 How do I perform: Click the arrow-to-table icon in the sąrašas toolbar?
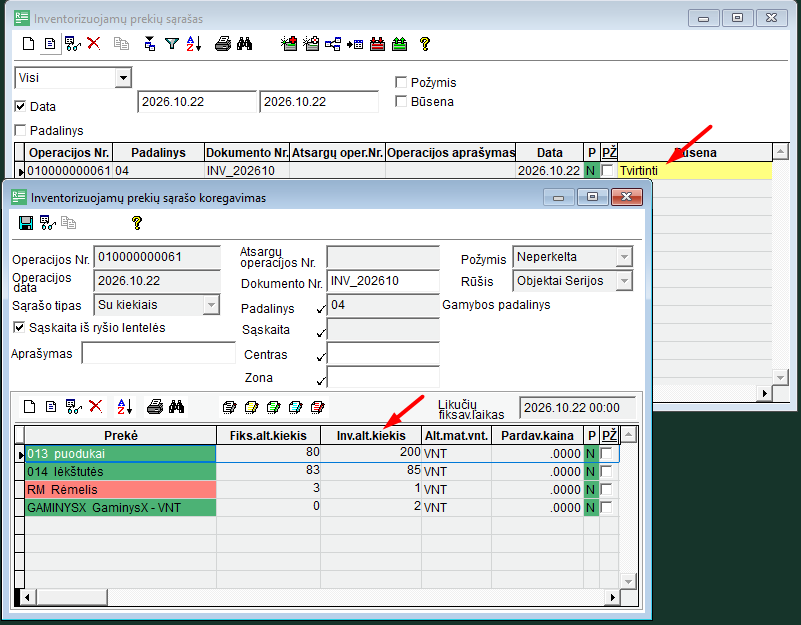[x=355, y=44]
